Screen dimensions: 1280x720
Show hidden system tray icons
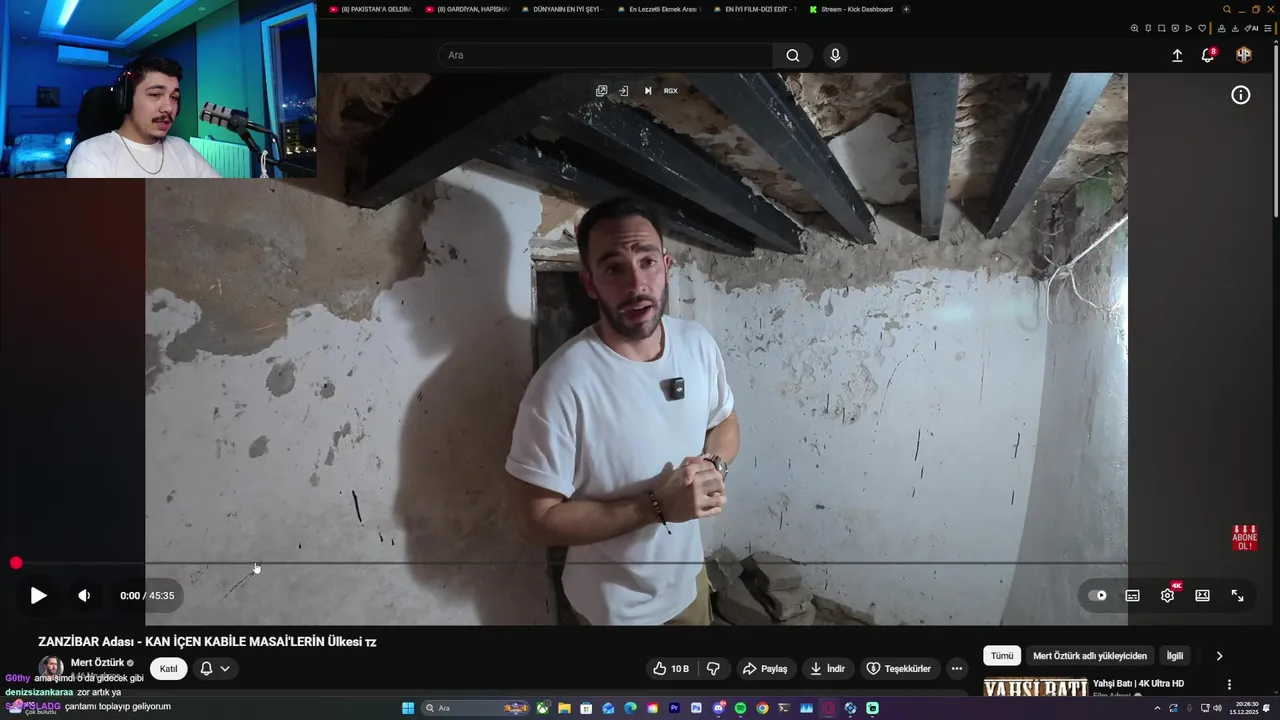1157,708
